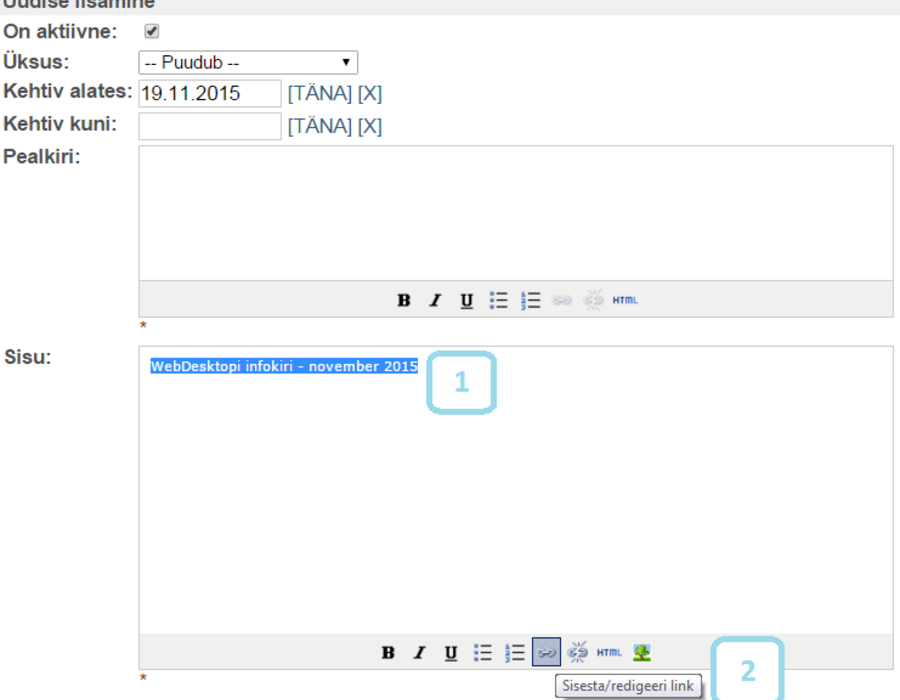Click the insert link icon in Pealkiri toolbar
The image size is (900, 700).
(562, 300)
